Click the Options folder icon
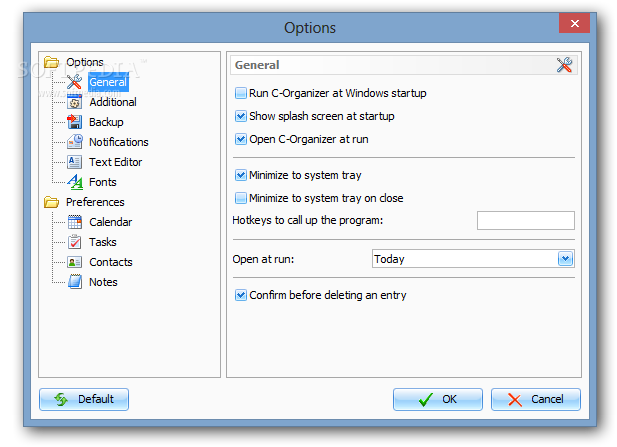617x447 pixels. pyautogui.click(x=51, y=62)
